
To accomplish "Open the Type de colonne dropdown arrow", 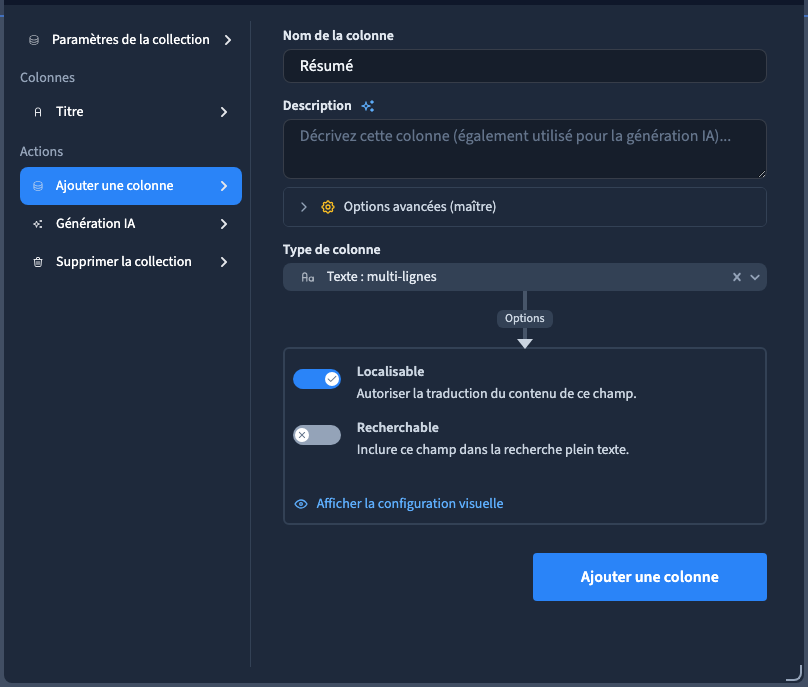I will click(x=755, y=277).
